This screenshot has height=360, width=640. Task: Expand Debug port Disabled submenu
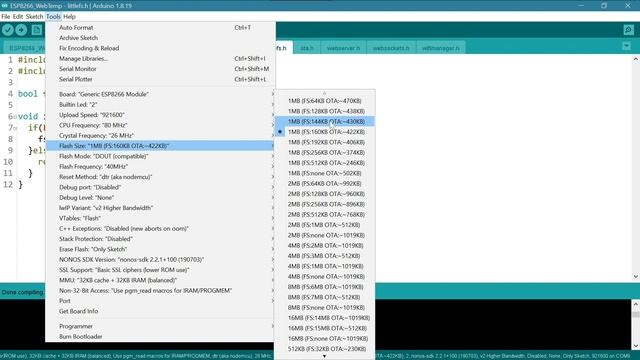coord(160,187)
